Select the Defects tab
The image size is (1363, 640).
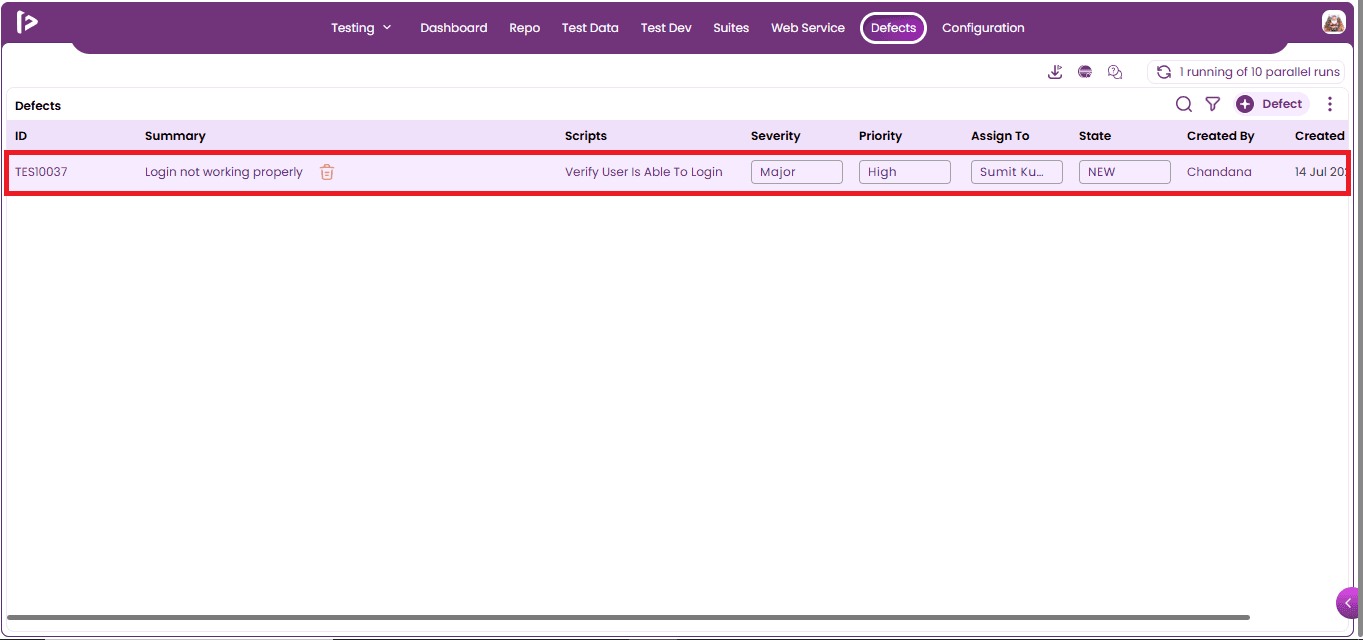[x=893, y=28]
